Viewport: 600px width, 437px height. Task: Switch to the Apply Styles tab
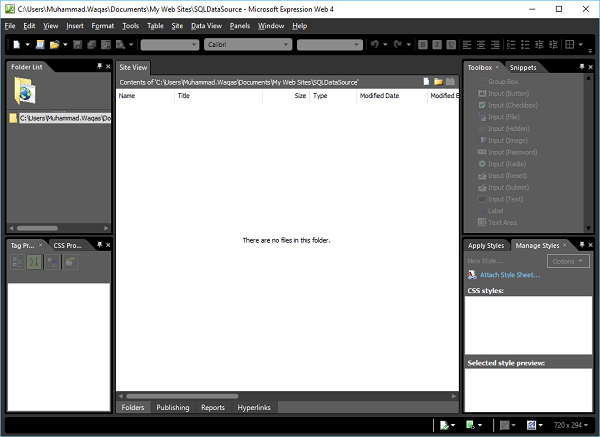pyautogui.click(x=486, y=246)
